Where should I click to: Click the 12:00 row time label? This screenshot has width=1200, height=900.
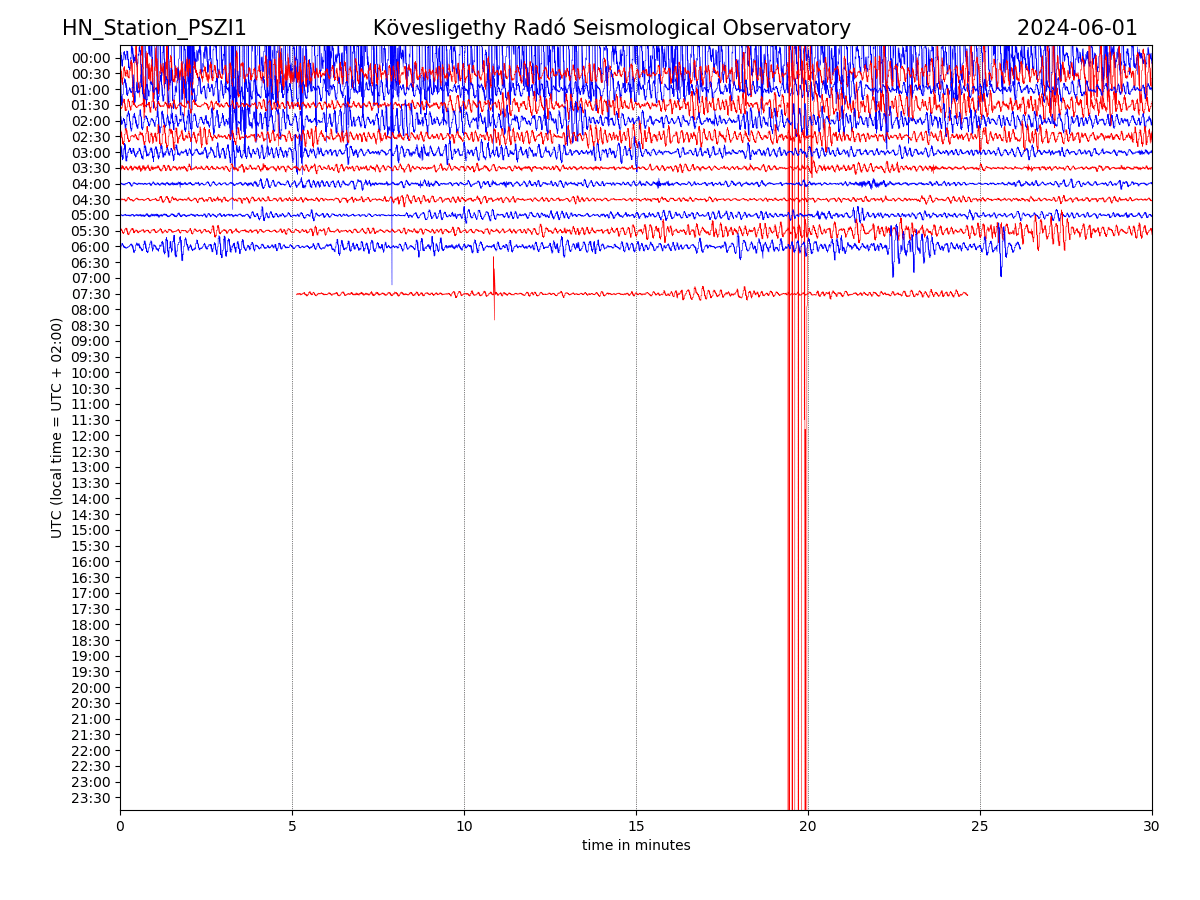90,436
